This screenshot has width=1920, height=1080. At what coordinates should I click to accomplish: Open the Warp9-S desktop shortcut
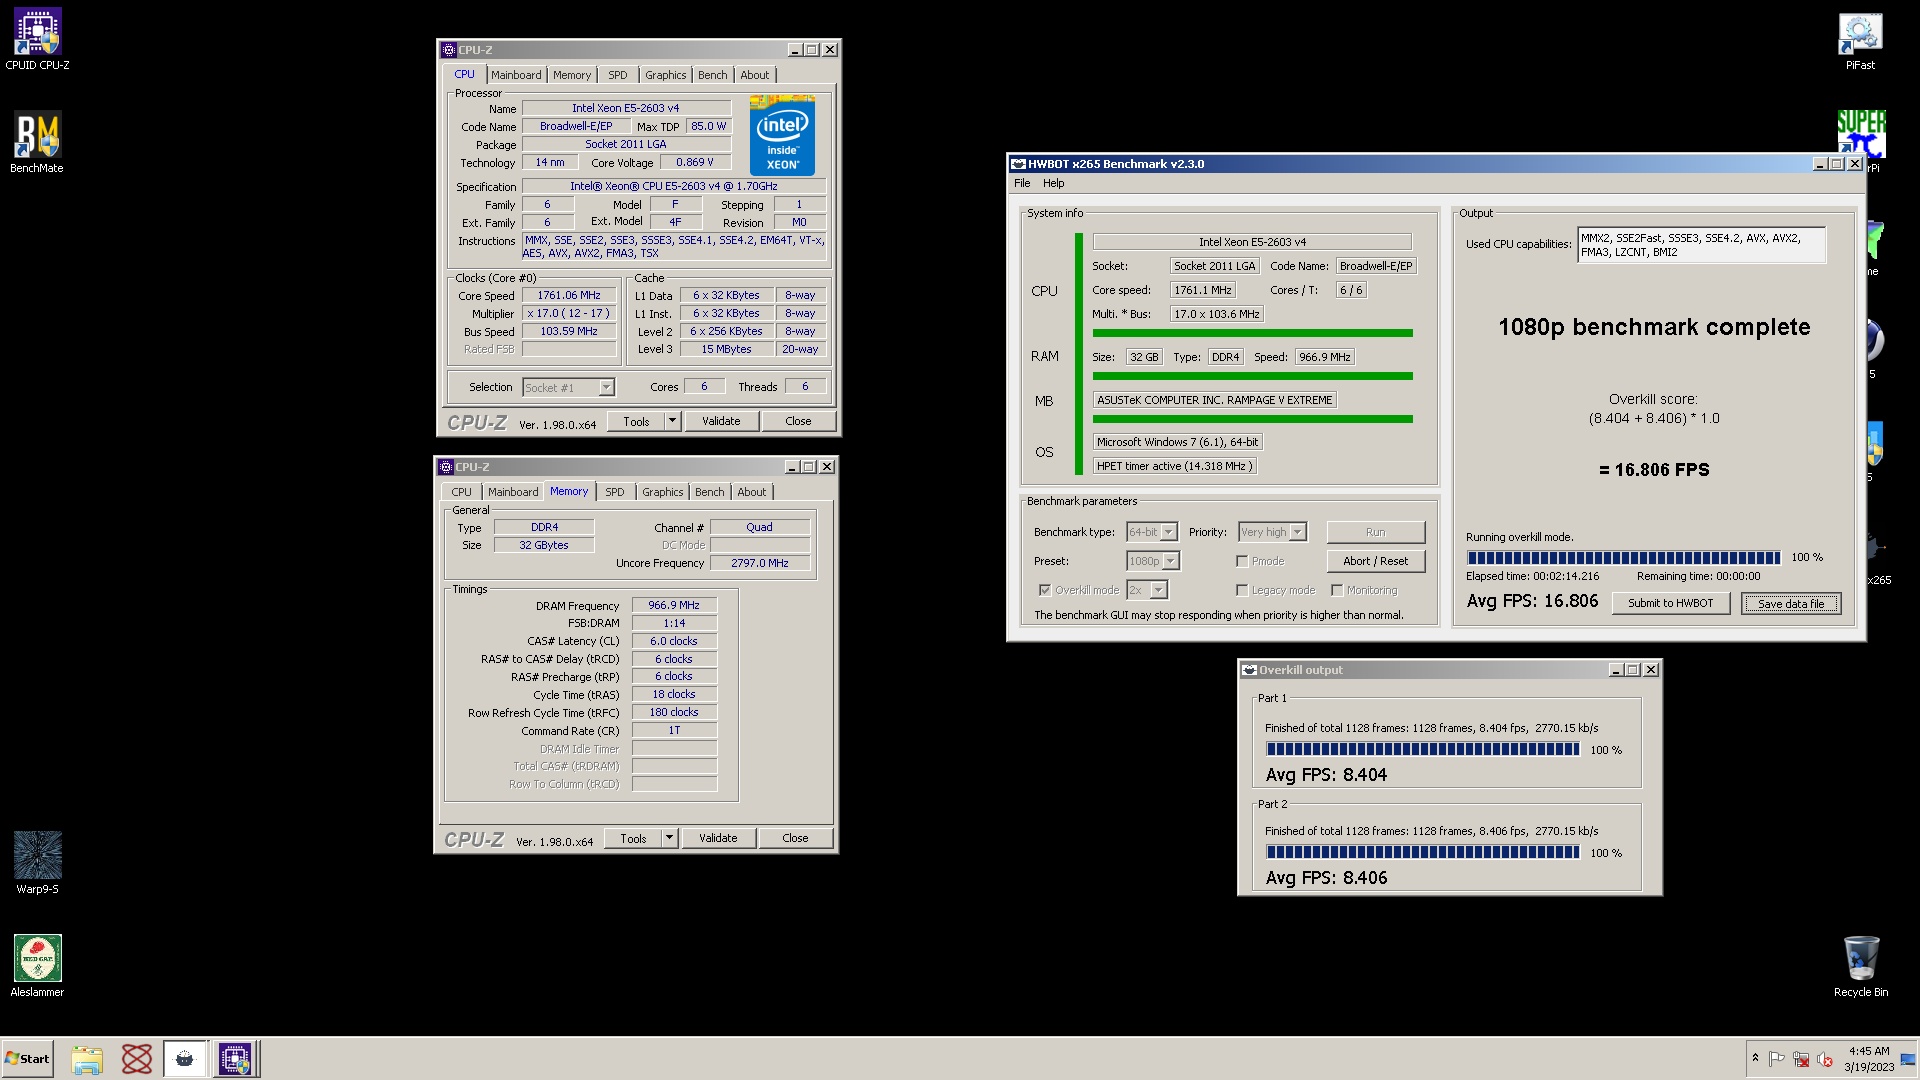pyautogui.click(x=37, y=862)
